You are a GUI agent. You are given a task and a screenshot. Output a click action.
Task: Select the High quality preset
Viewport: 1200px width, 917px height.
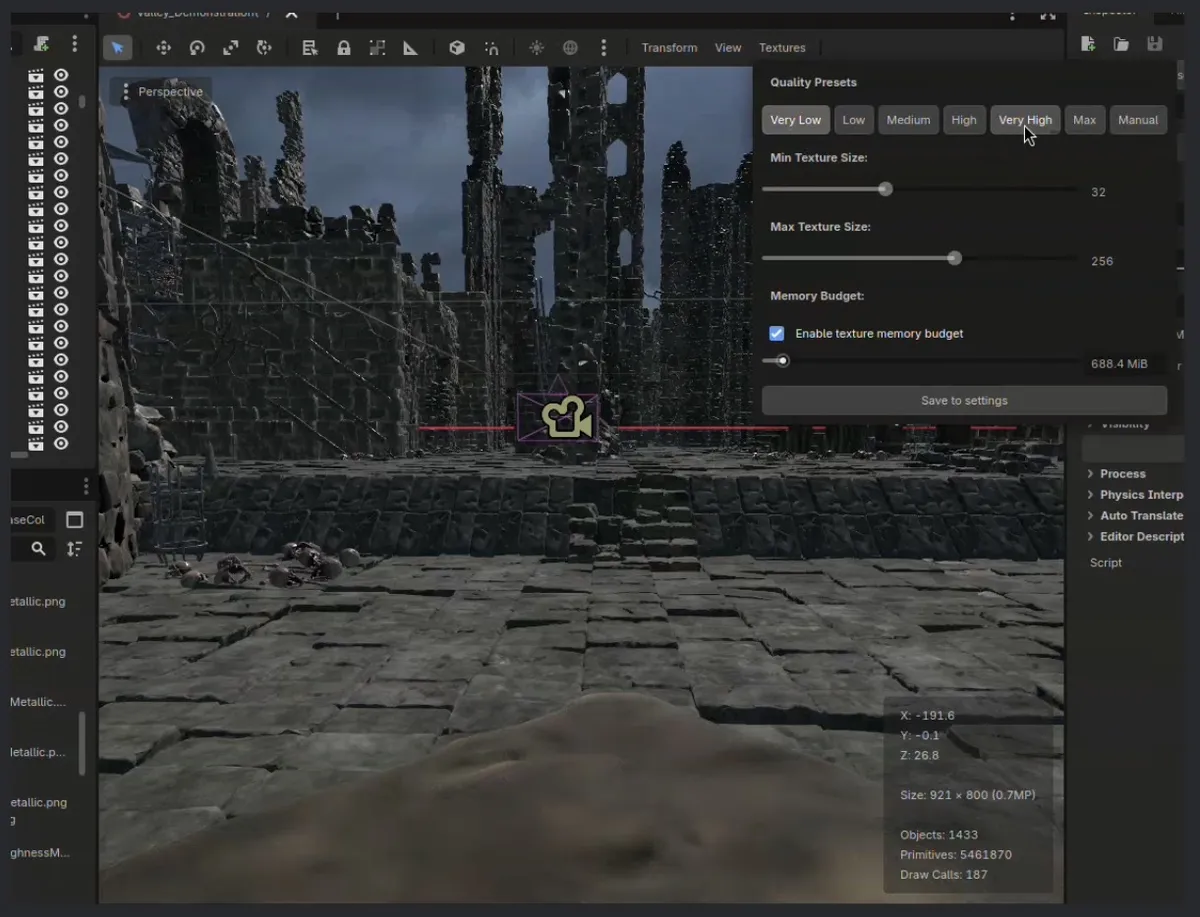[x=964, y=120]
